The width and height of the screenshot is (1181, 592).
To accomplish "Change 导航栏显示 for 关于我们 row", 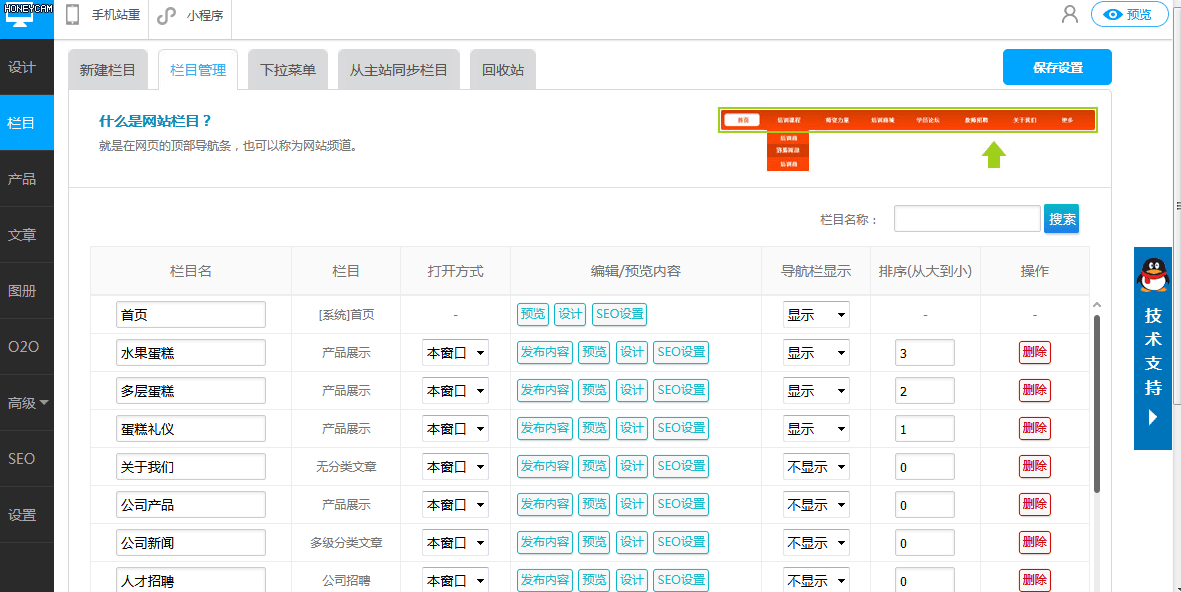I will [816, 467].
